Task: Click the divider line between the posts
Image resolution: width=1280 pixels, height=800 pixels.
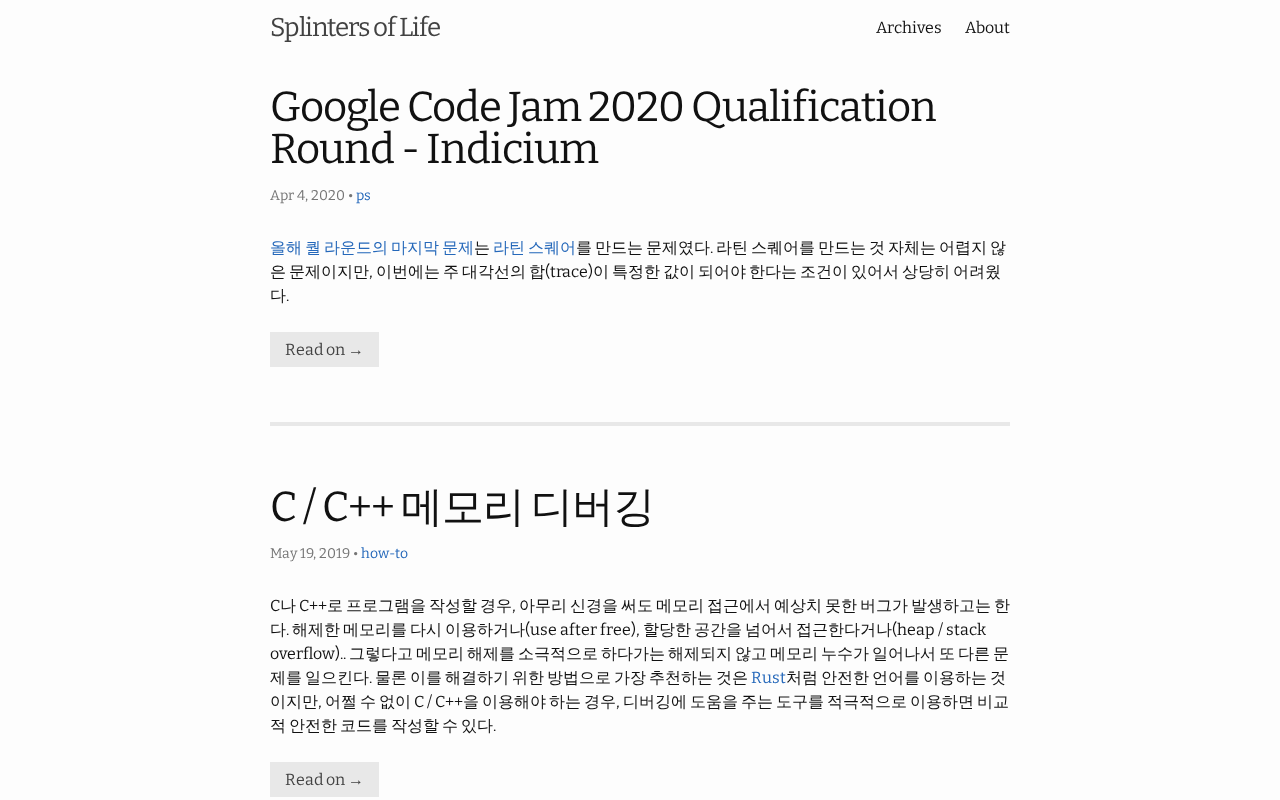Action: [640, 424]
